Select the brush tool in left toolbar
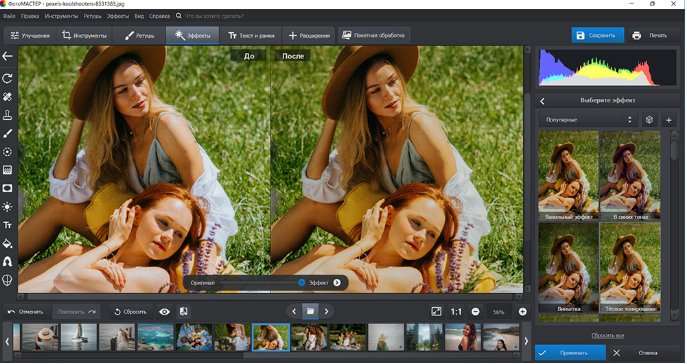This screenshot has height=364, width=687. pyautogui.click(x=7, y=134)
